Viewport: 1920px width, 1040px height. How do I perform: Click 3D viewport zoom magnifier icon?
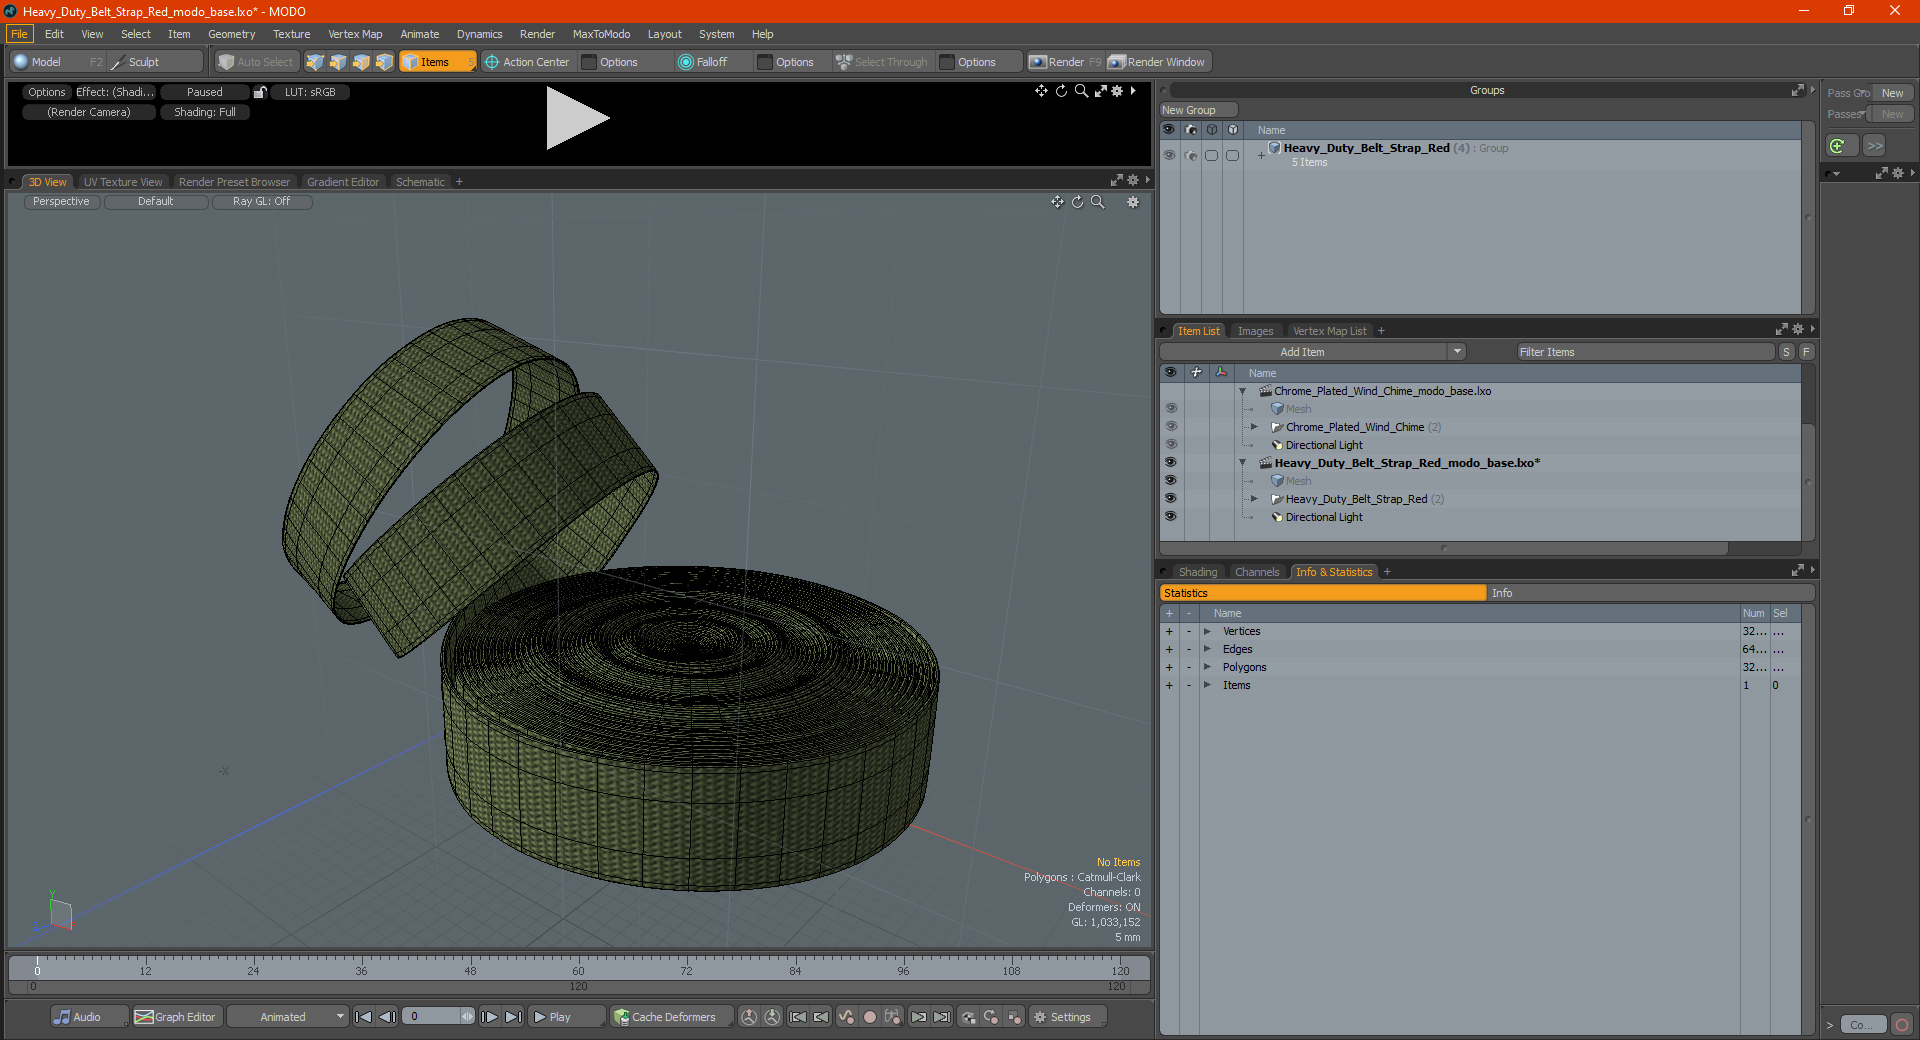[1098, 202]
